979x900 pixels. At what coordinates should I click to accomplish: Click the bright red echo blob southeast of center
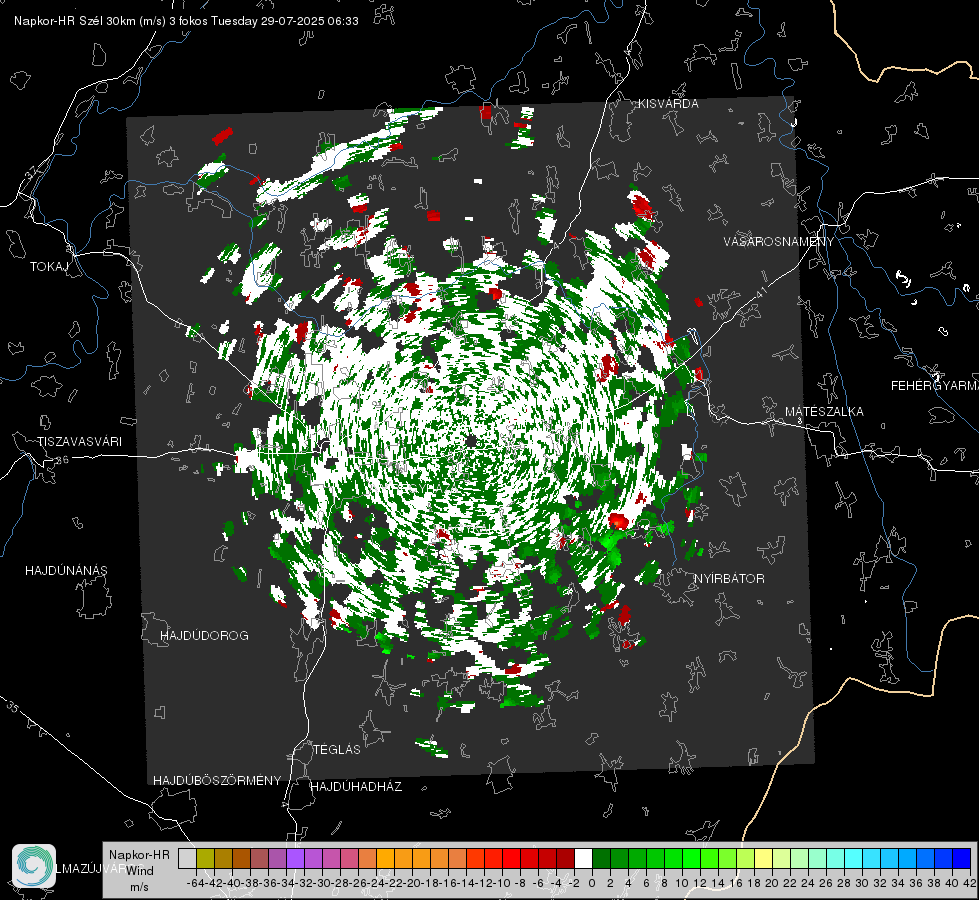[619, 520]
